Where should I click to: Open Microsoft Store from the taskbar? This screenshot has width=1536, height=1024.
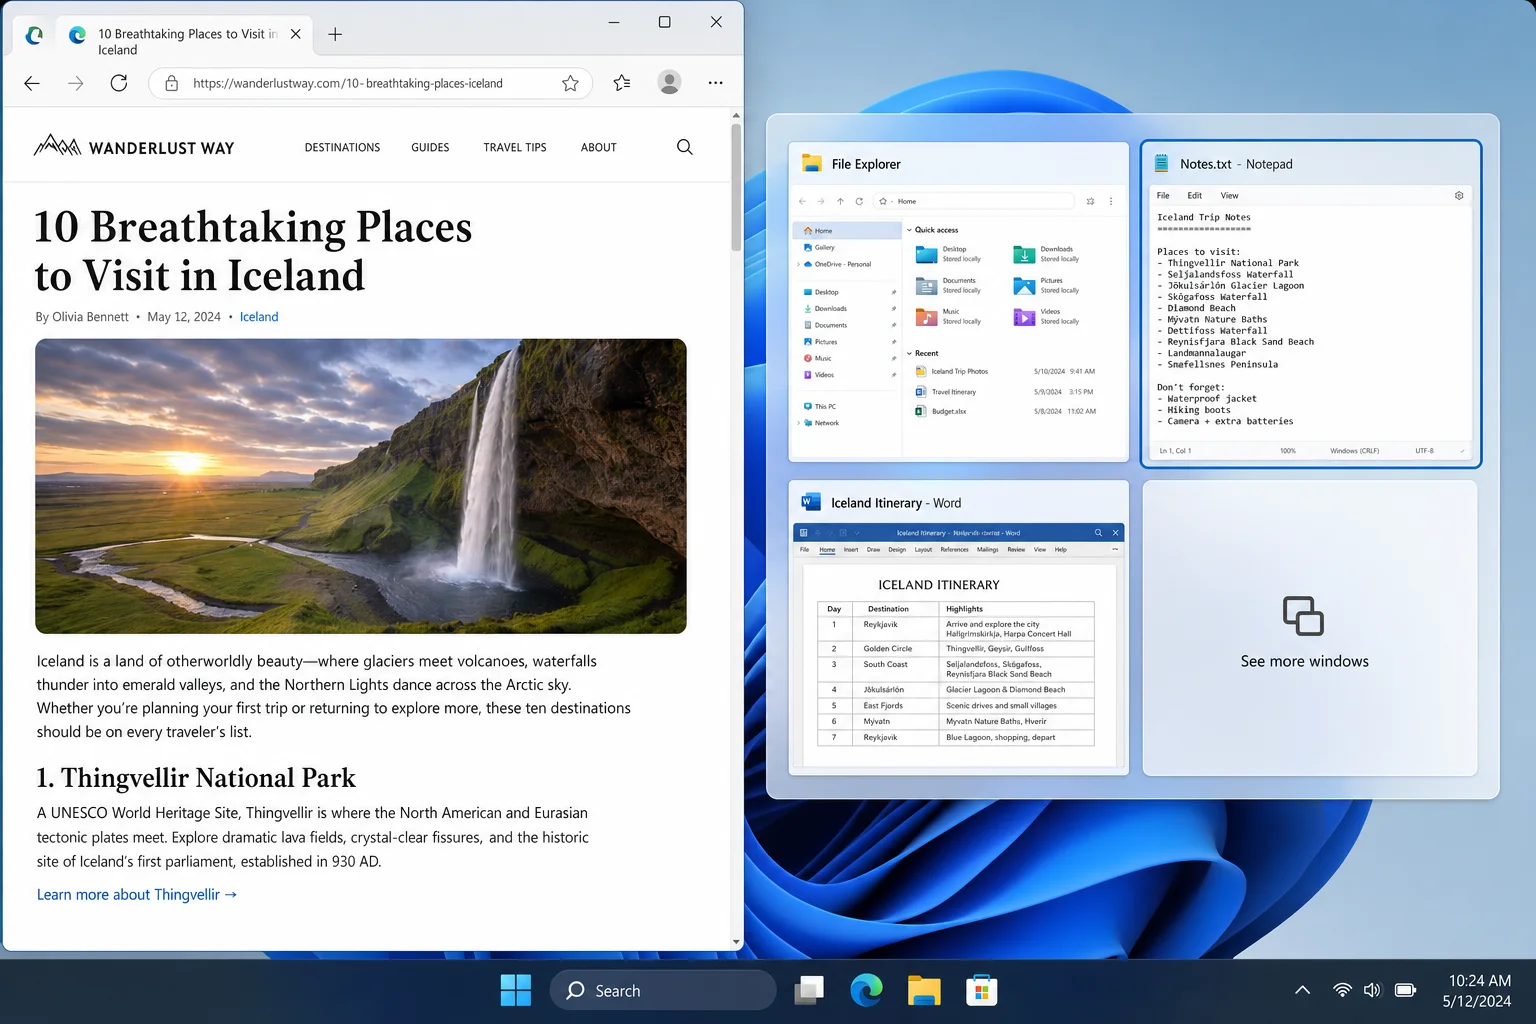pyautogui.click(x=982, y=990)
